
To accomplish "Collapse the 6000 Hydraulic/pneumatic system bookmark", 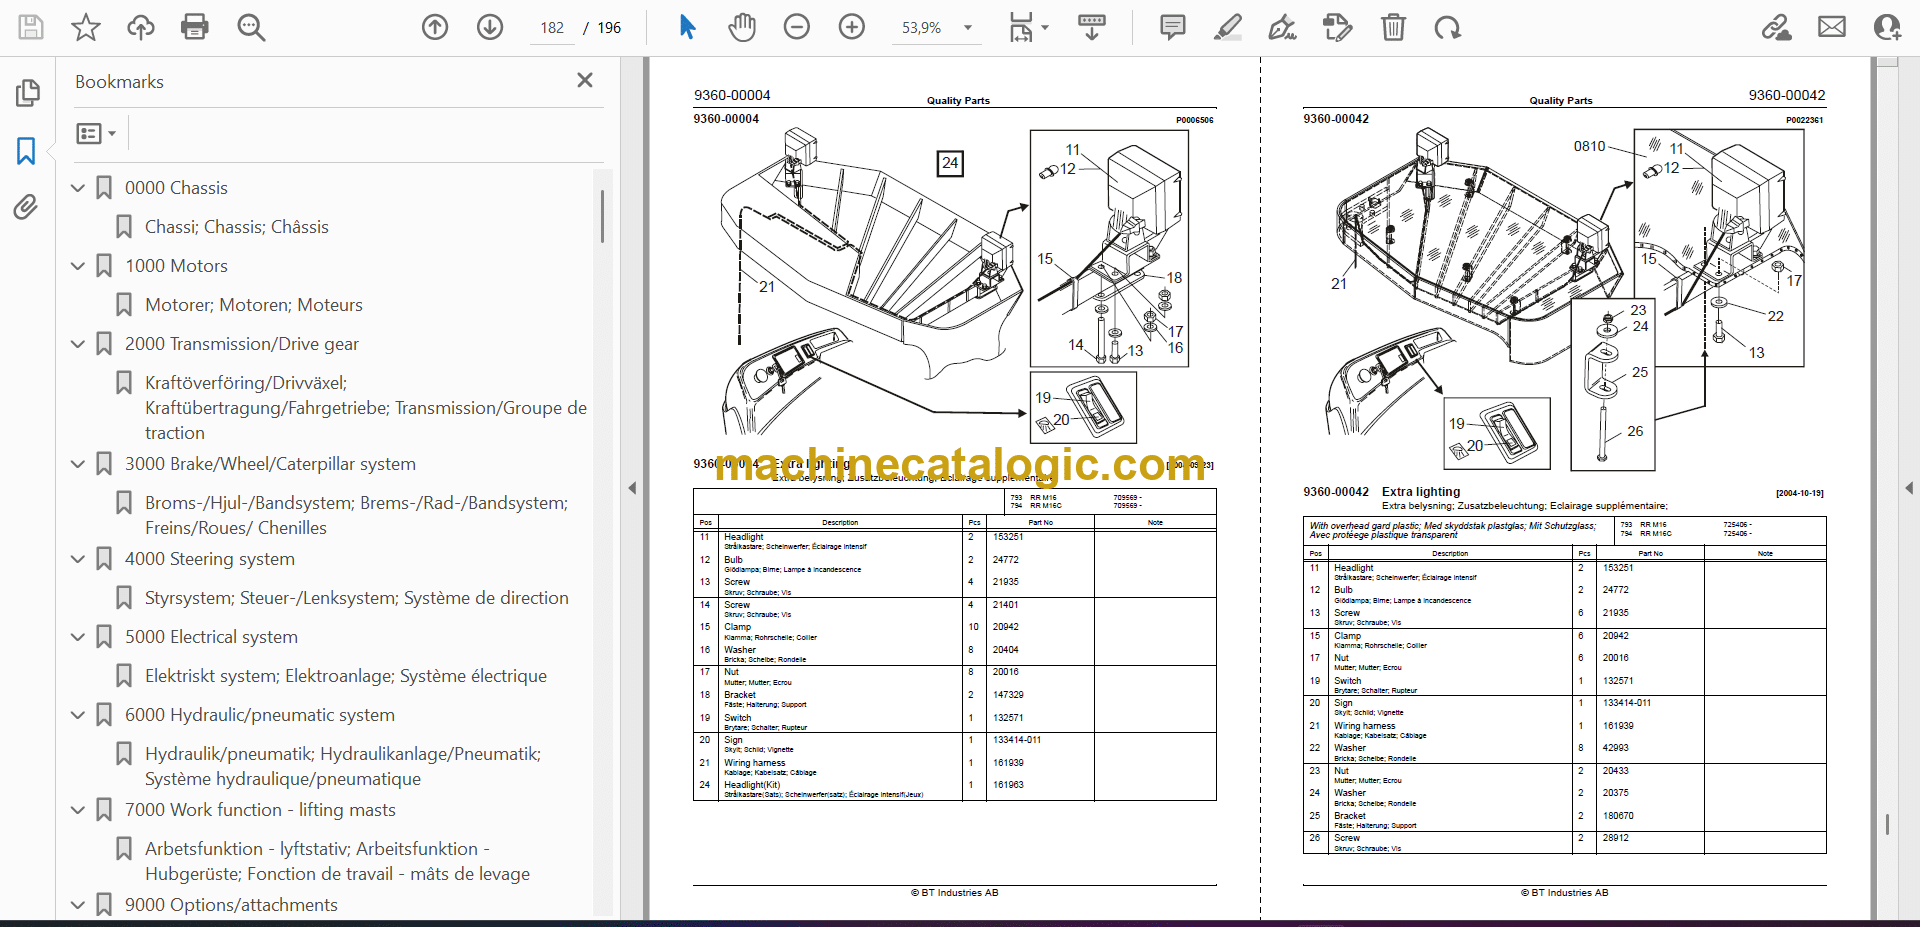I will (x=78, y=715).
